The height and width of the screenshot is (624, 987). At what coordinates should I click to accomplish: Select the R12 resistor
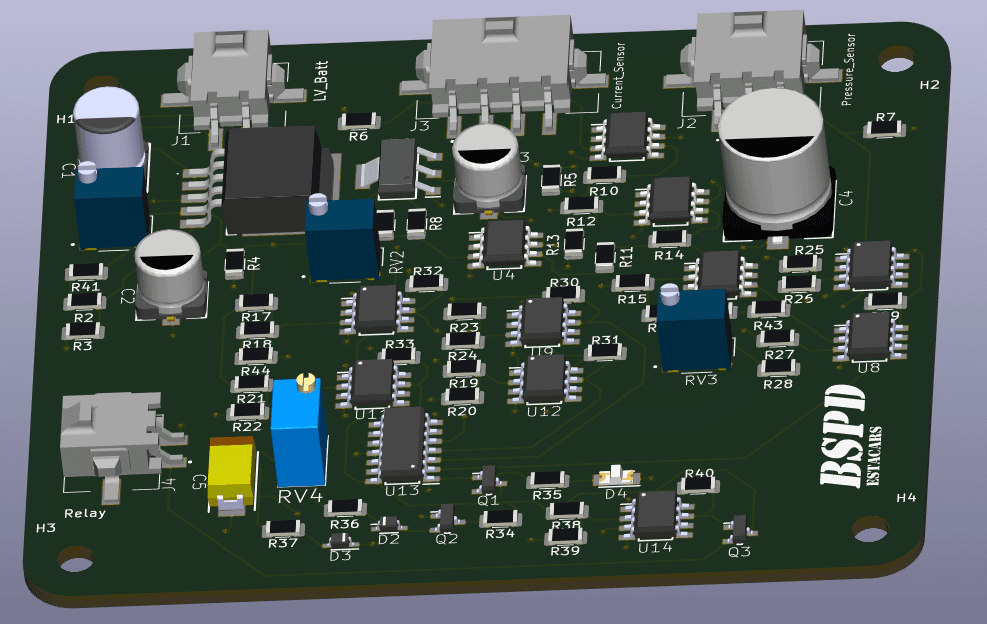[582, 205]
